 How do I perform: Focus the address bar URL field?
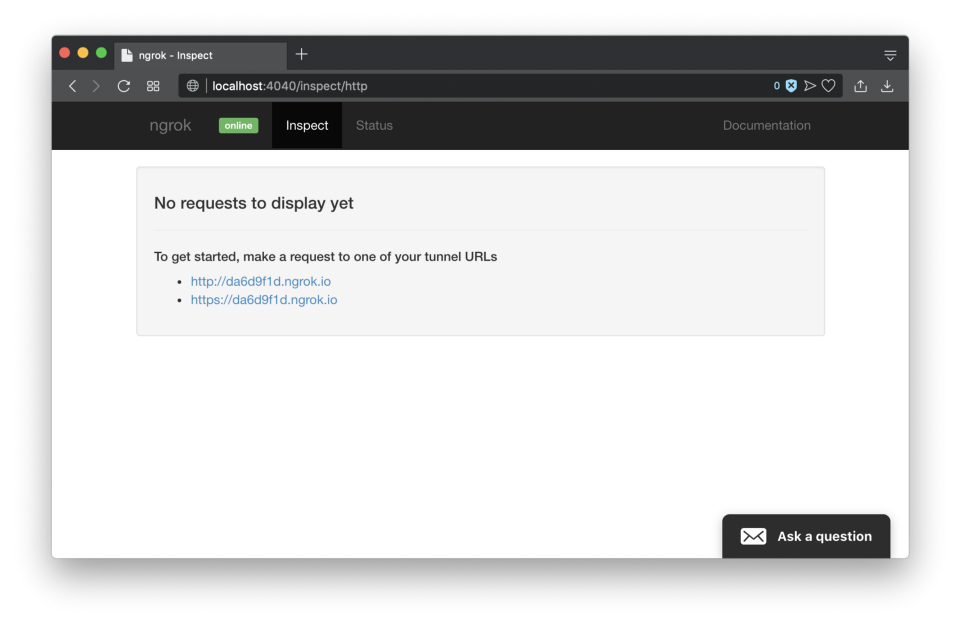coord(480,86)
